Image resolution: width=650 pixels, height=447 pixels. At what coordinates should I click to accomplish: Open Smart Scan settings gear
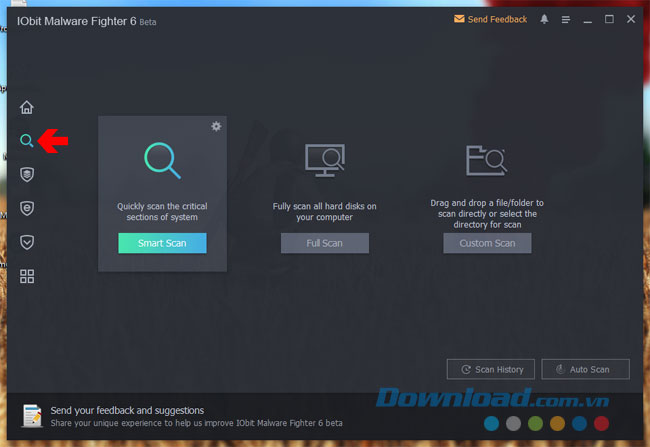click(216, 126)
